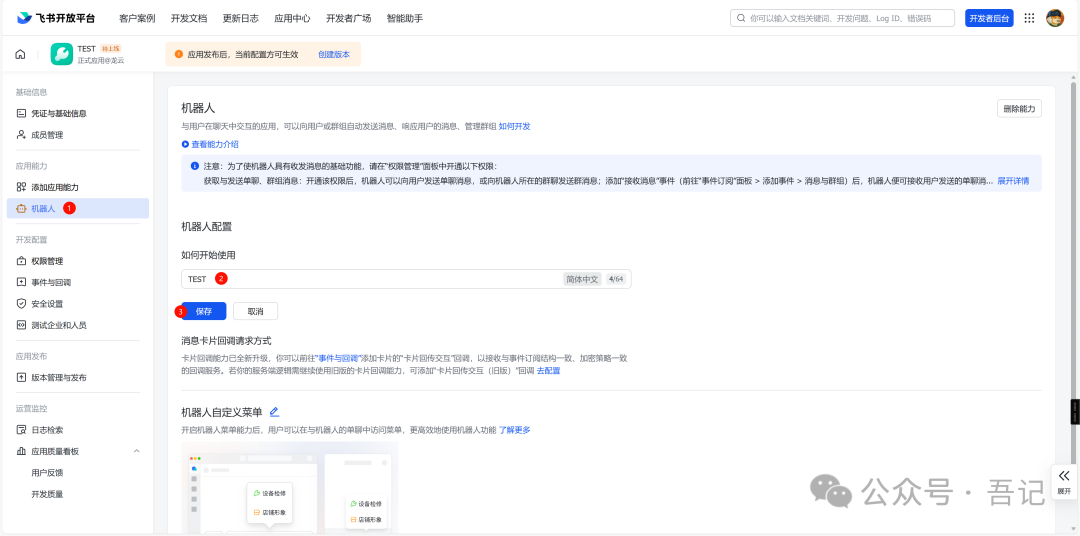Focus the top documentation search box
This screenshot has height=536, width=1080.
pyautogui.click(x=842, y=18)
